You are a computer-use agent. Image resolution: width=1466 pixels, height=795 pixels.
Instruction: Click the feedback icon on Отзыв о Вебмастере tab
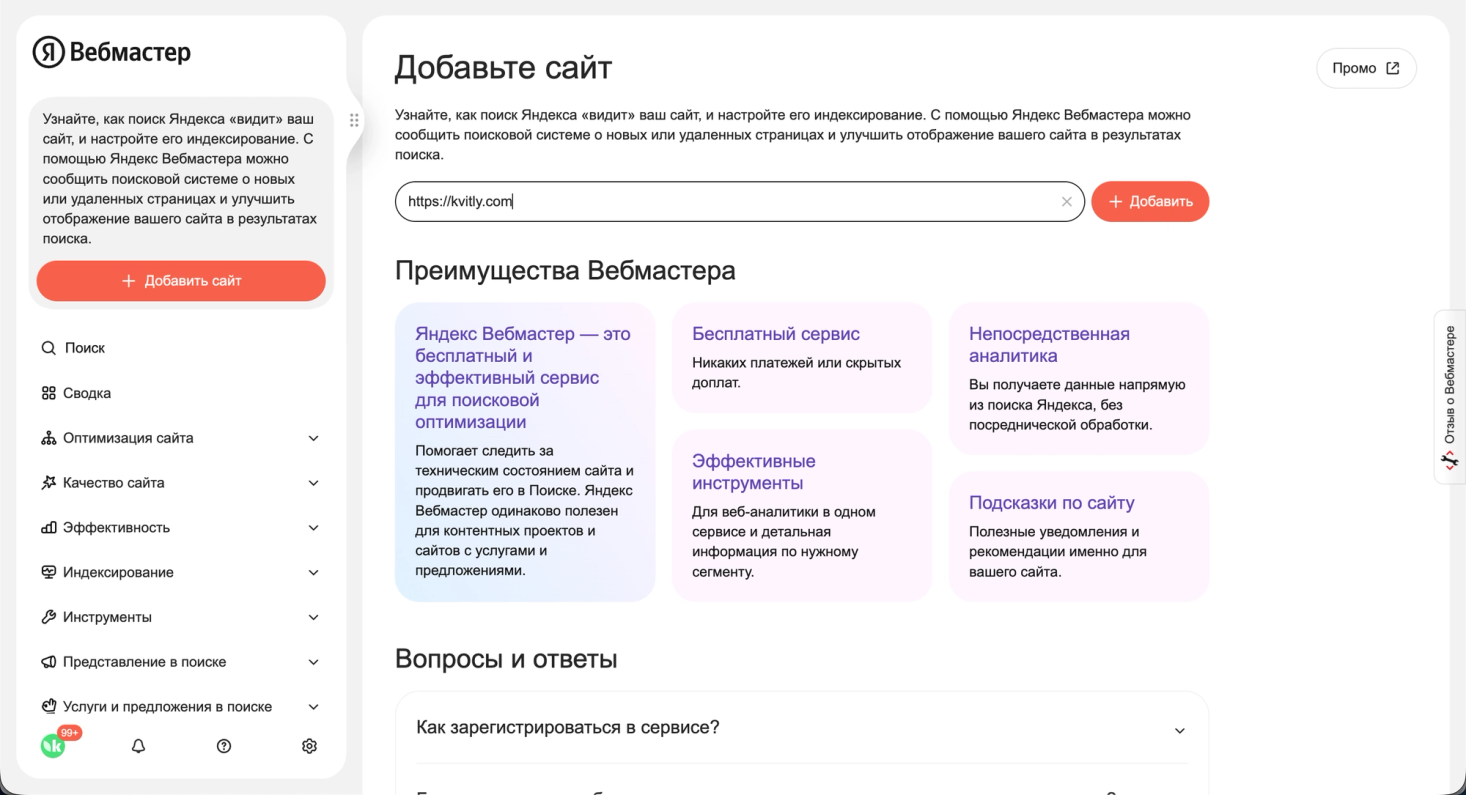click(1449, 461)
